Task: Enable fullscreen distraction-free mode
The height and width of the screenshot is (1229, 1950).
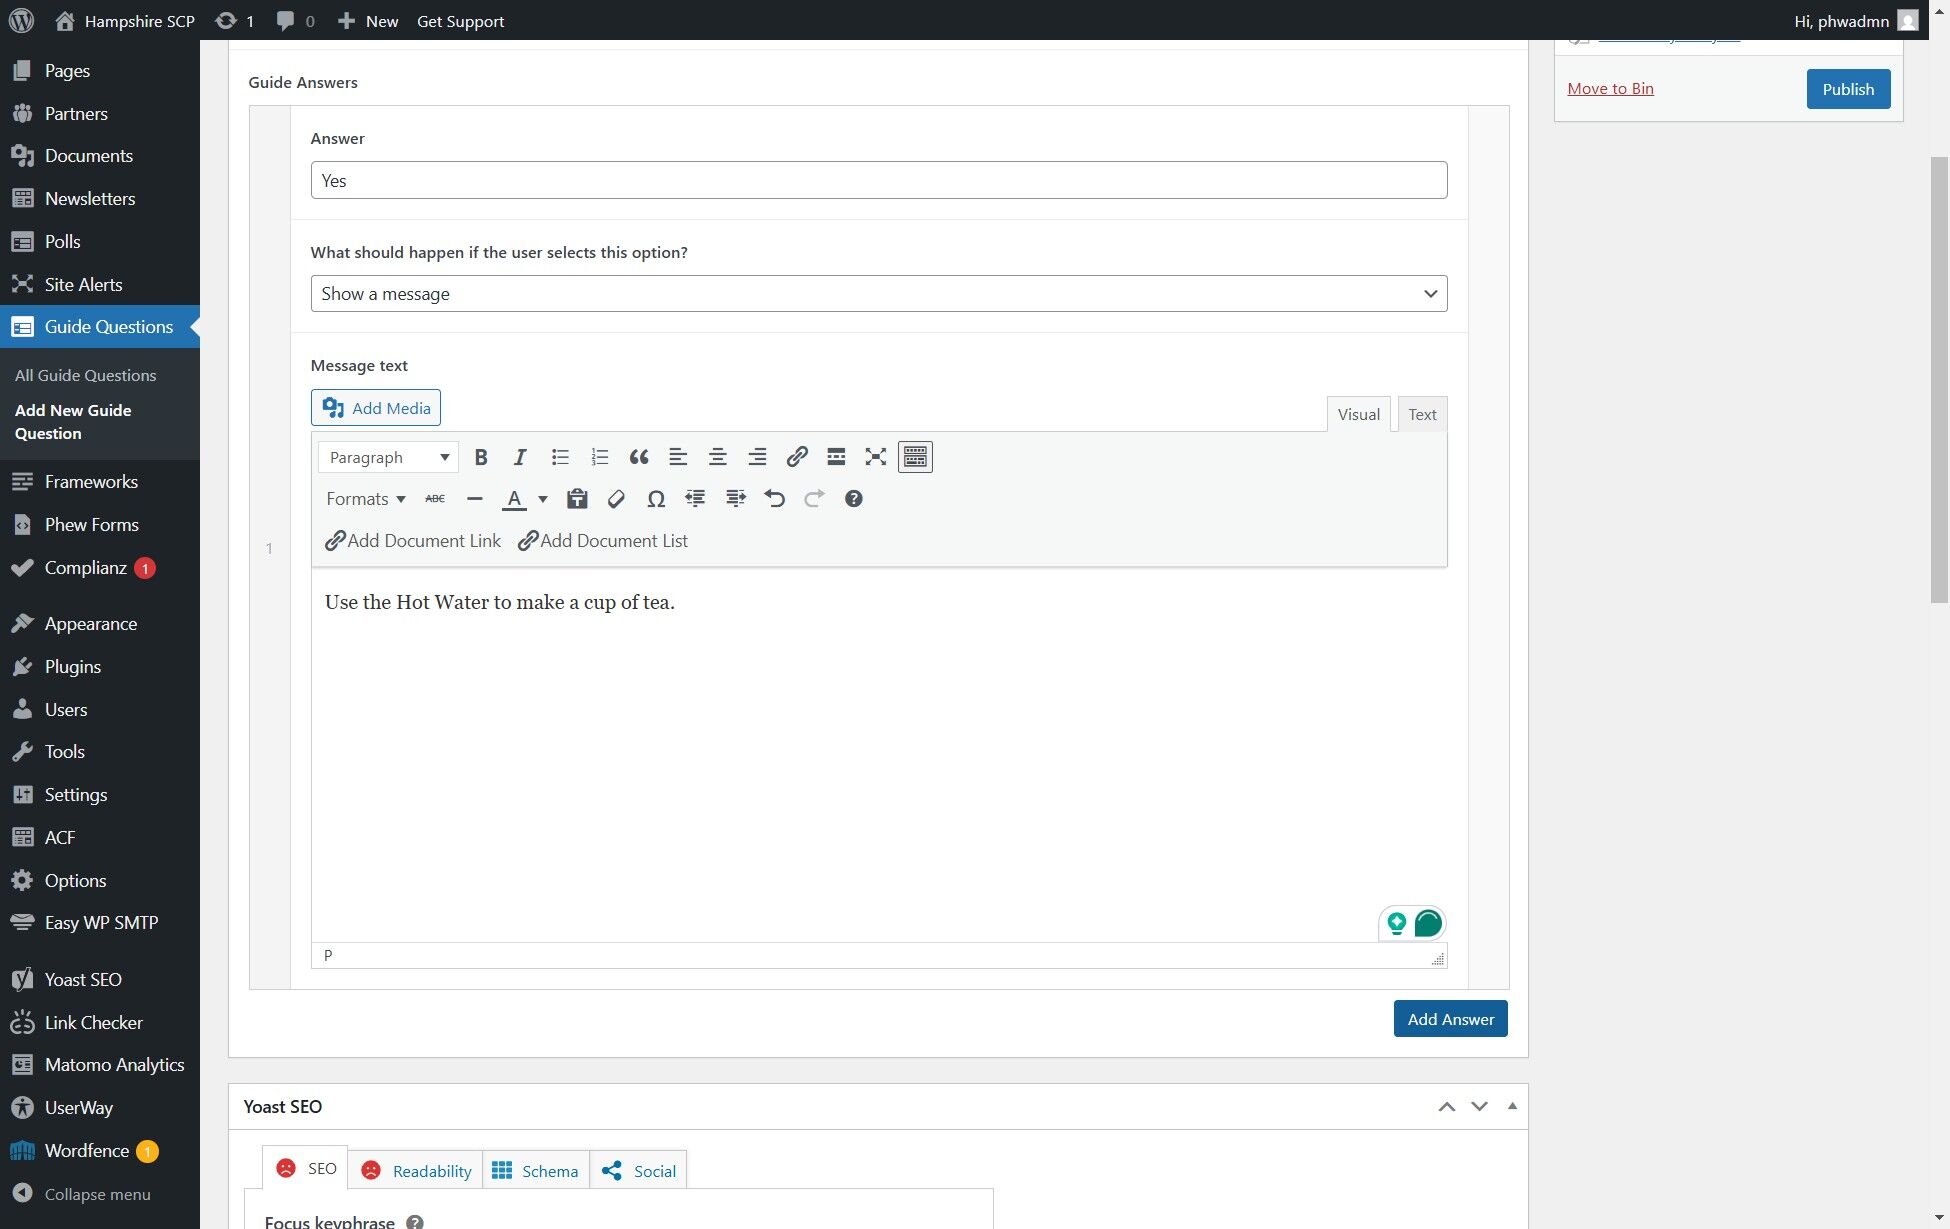Action: [x=876, y=457]
